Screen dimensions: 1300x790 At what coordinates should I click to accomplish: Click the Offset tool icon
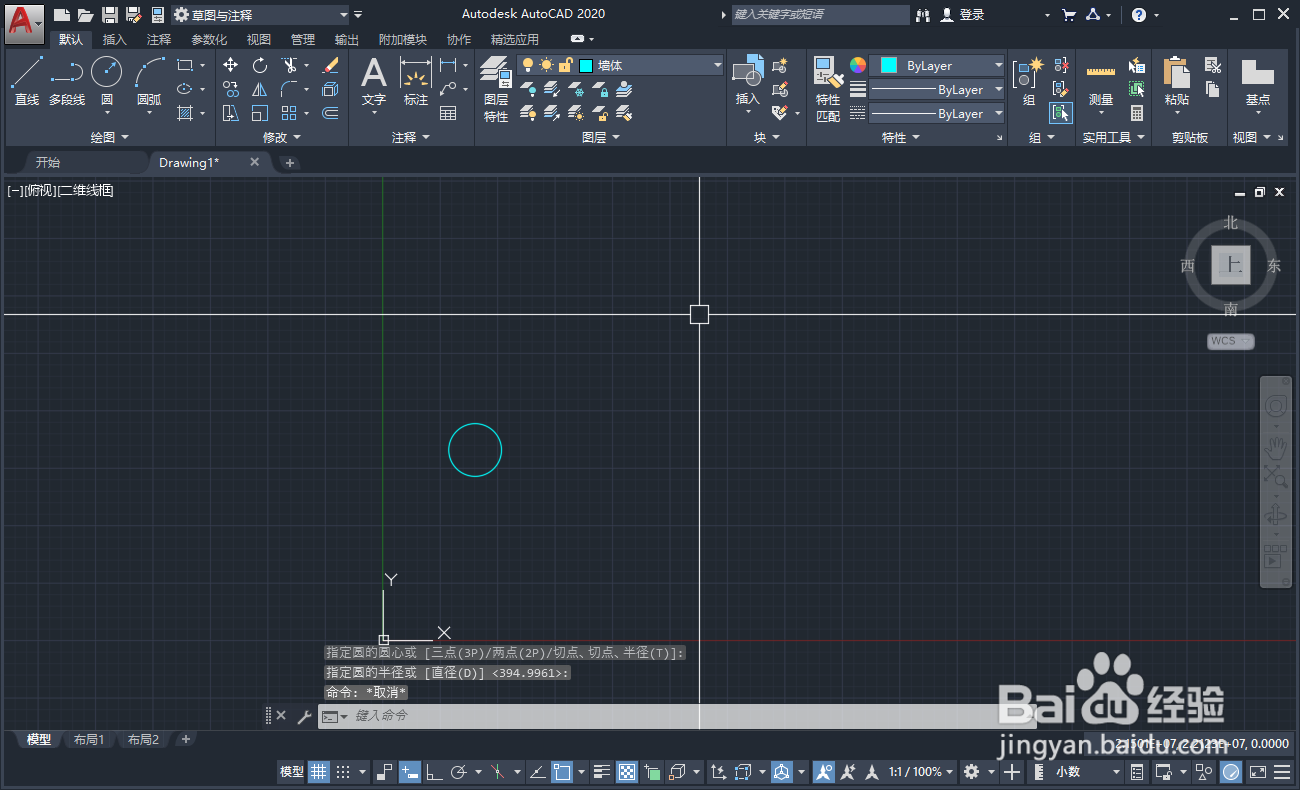[331, 113]
